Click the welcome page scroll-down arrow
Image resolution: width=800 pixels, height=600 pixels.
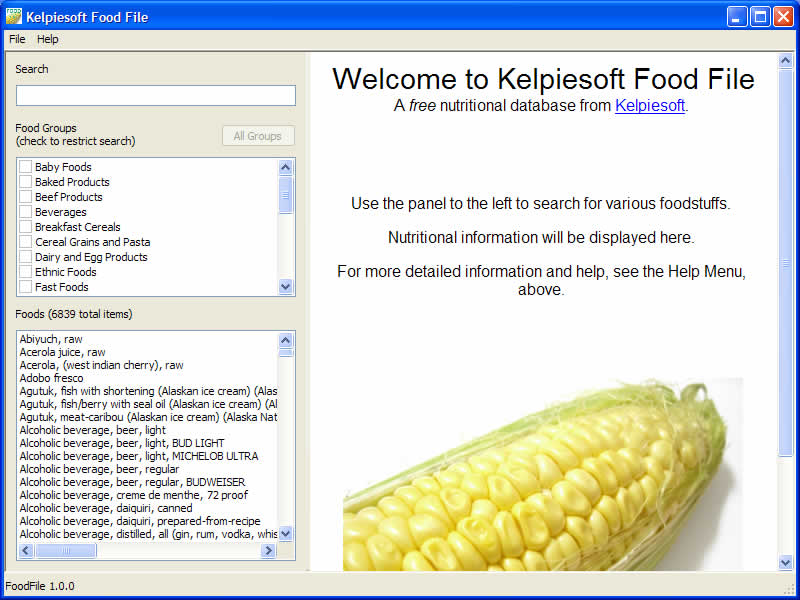coord(786,563)
